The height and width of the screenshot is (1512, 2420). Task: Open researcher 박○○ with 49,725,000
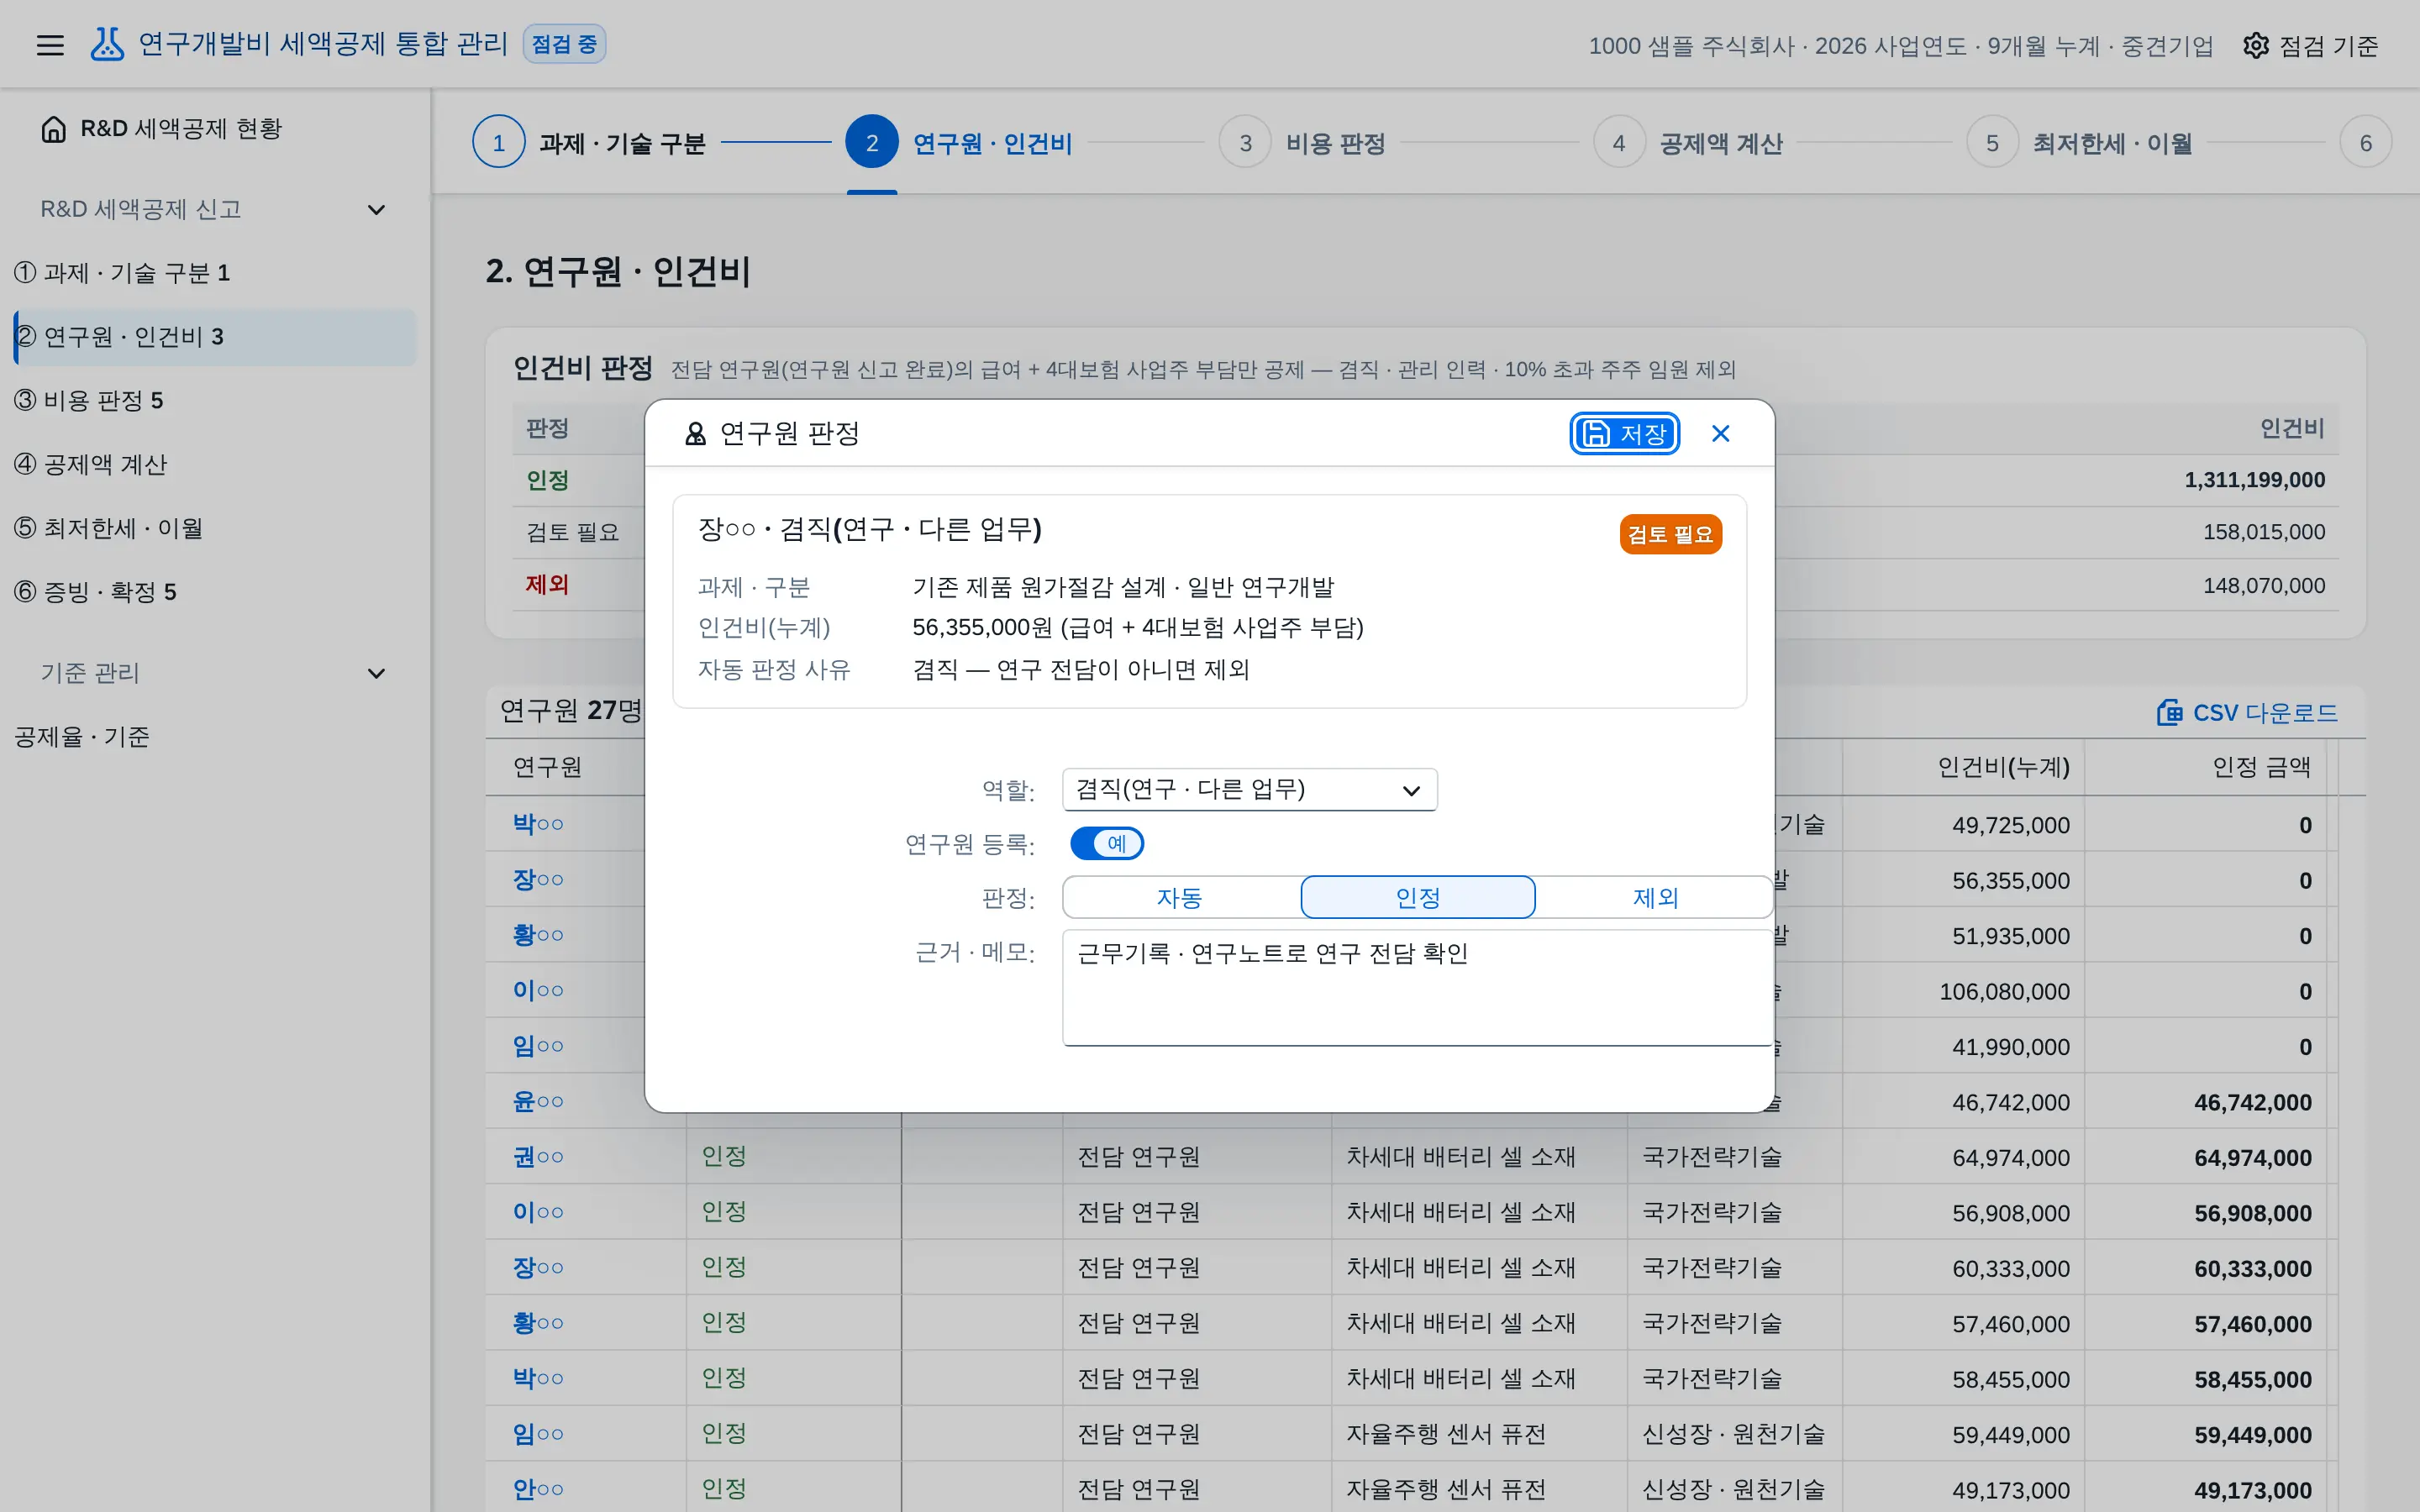pyautogui.click(x=538, y=824)
